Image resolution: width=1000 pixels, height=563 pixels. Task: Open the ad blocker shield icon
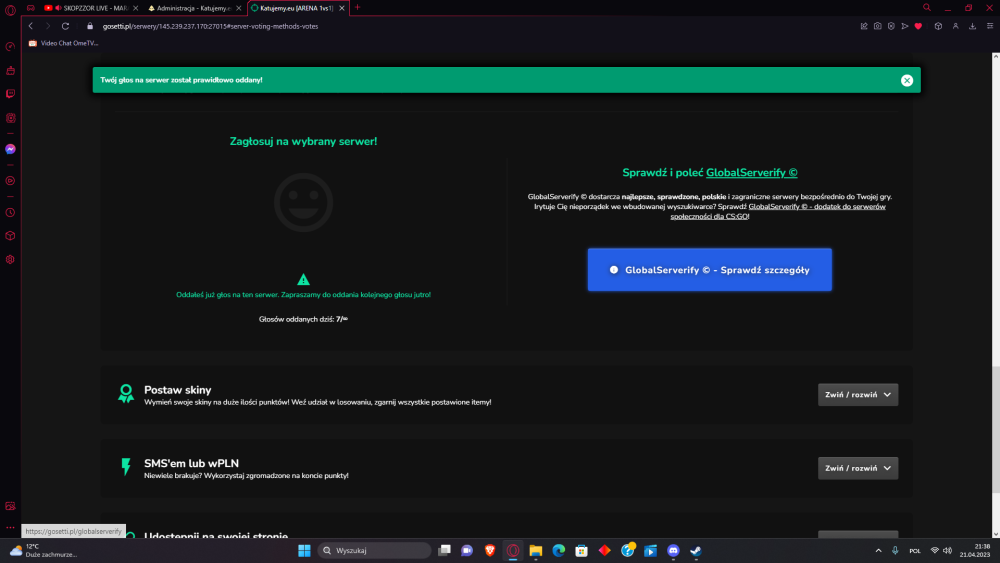891,26
